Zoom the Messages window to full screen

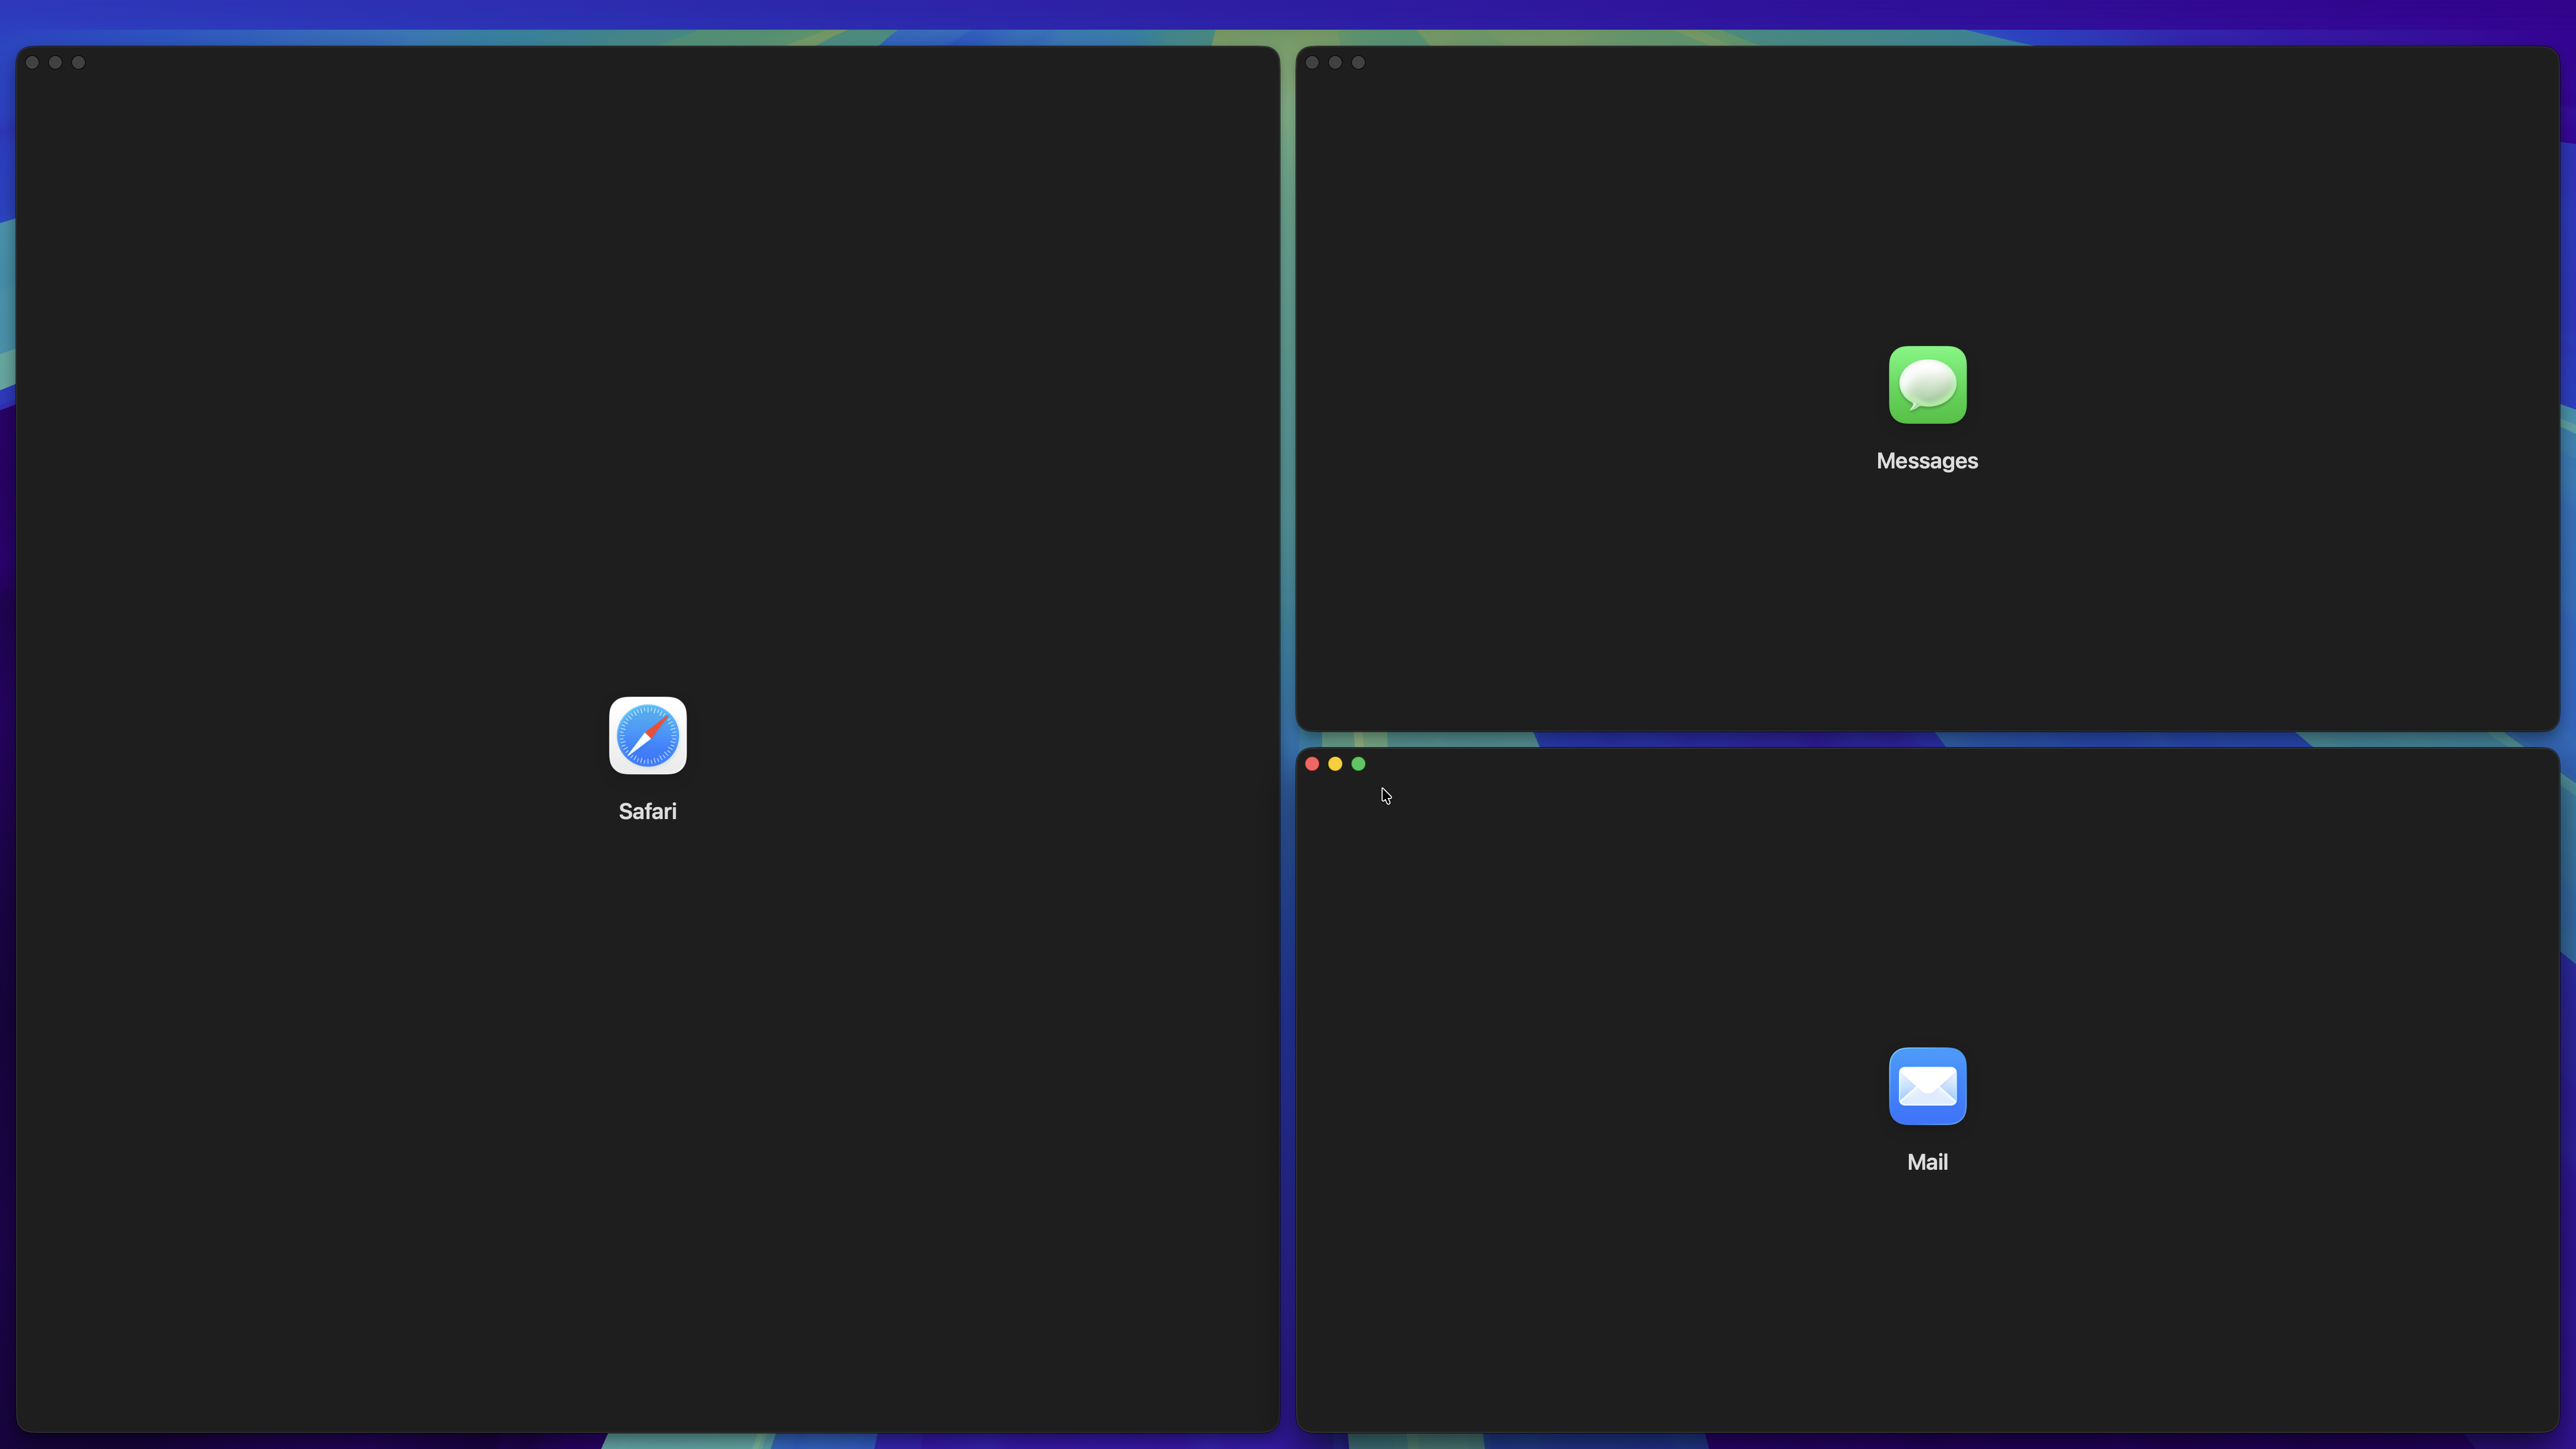pos(1358,62)
